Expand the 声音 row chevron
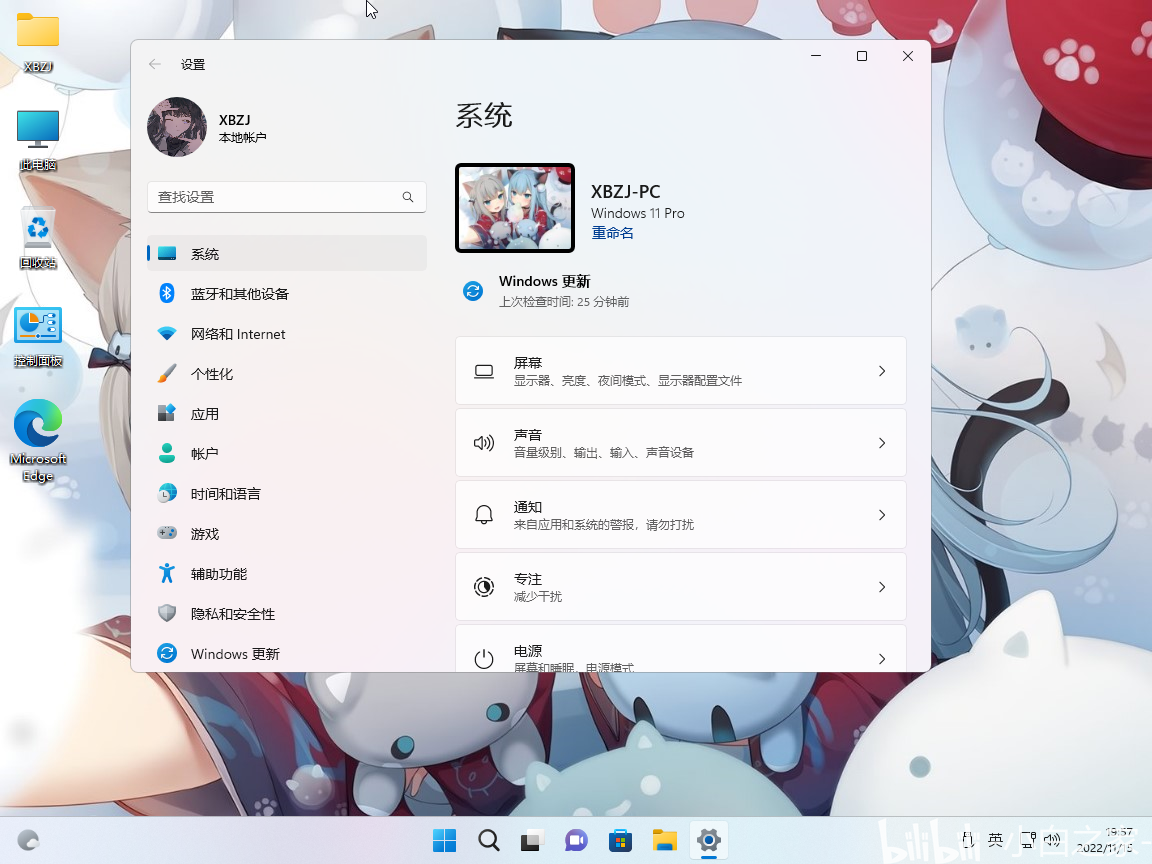This screenshot has height=864, width=1152. [882, 443]
